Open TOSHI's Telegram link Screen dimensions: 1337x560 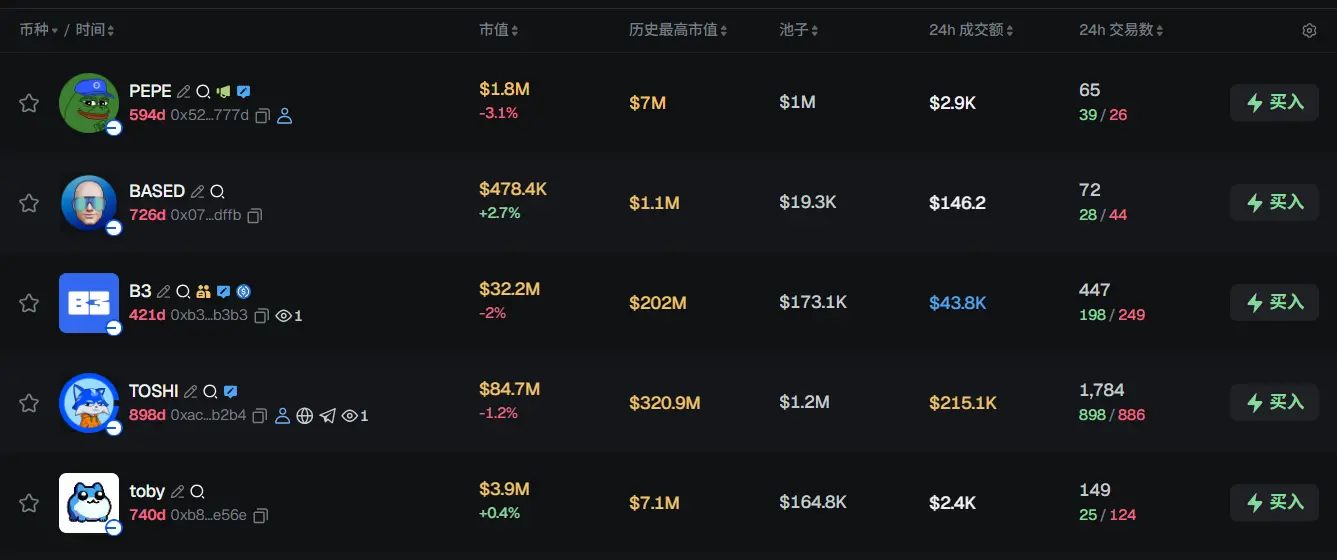tap(327, 416)
